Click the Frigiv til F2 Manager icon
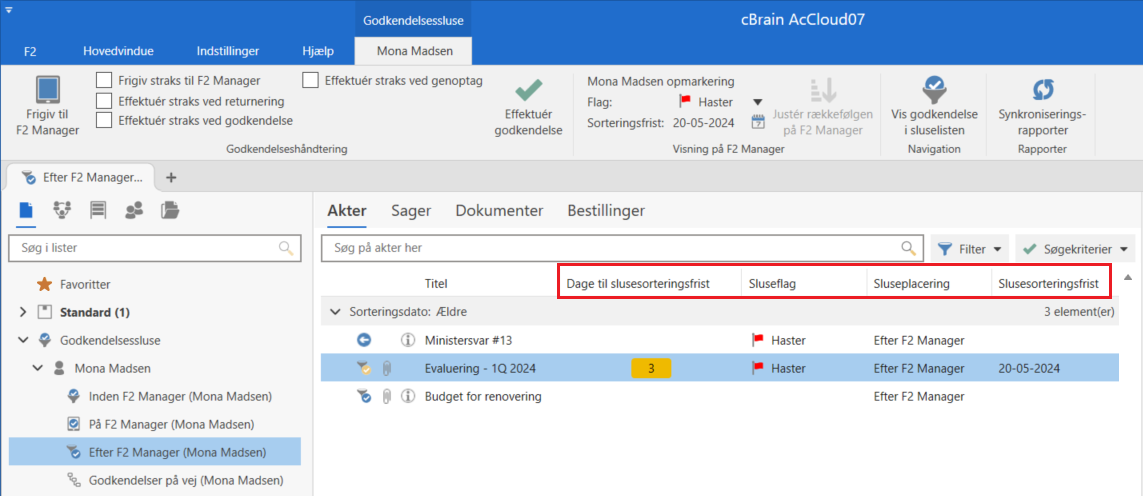The height and width of the screenshot is (496, 1143). (x=46, y=90)
